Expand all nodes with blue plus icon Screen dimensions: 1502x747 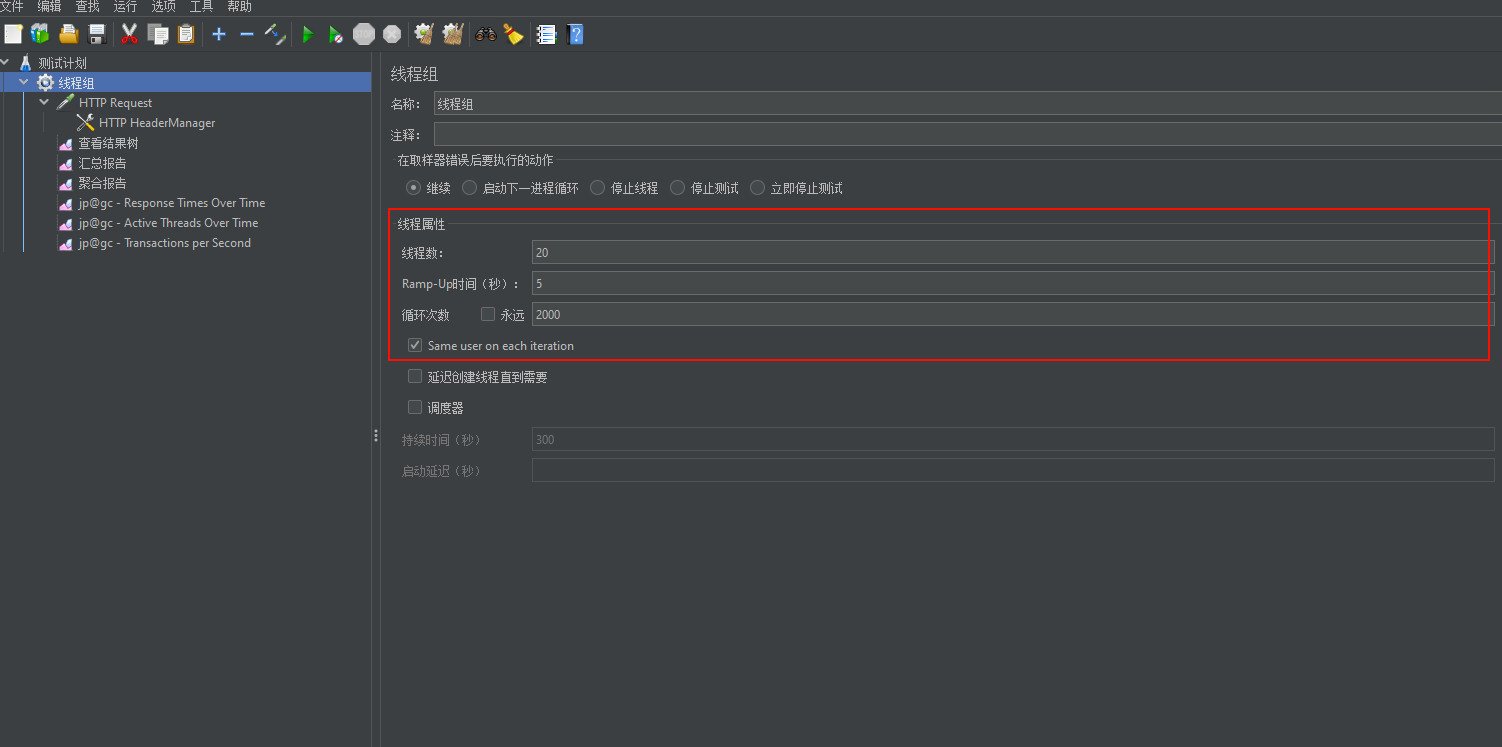219,34
